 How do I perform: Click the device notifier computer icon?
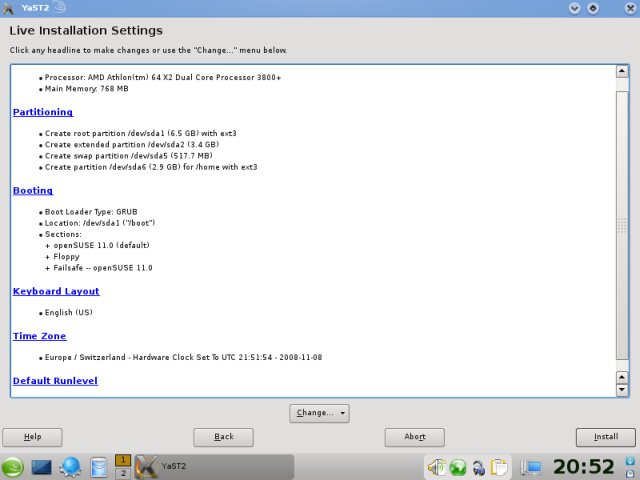531,467
